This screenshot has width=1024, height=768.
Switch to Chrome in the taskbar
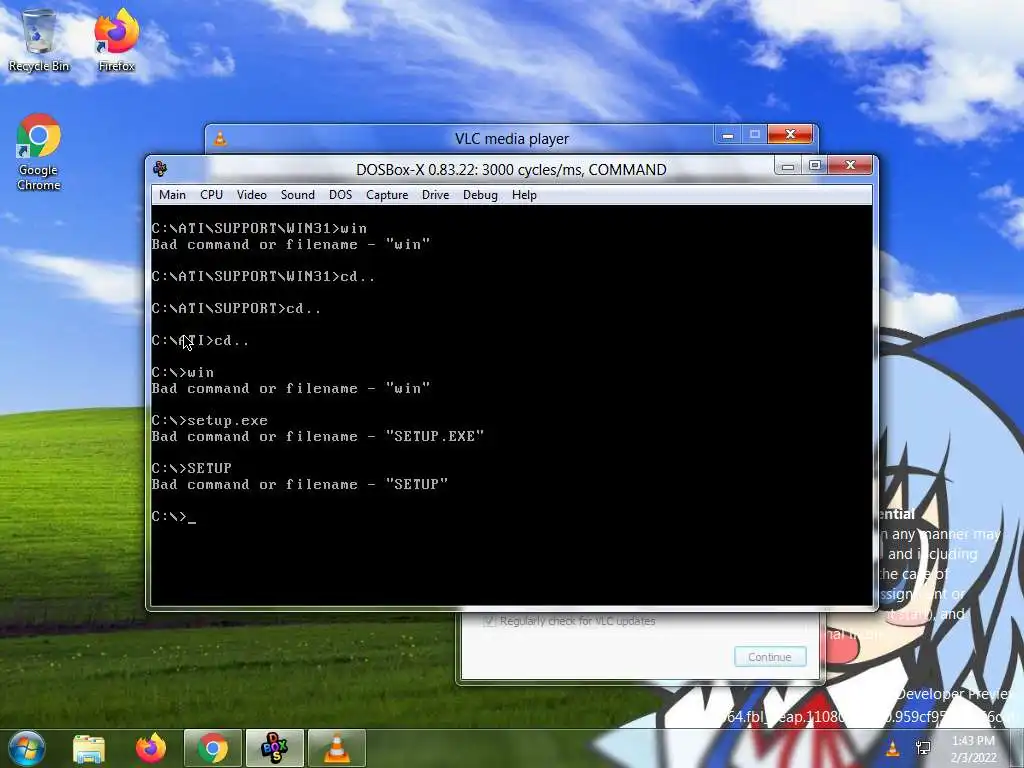213,748
